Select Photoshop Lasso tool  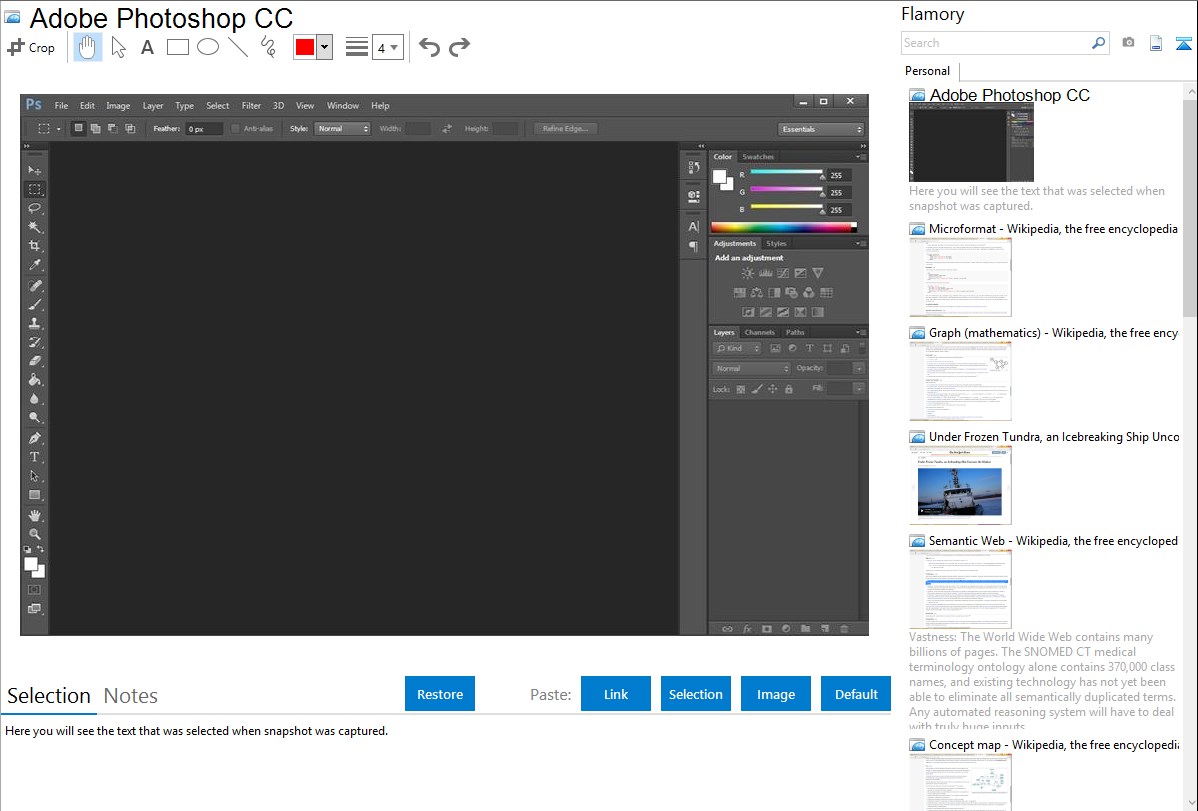coord(34,208)
